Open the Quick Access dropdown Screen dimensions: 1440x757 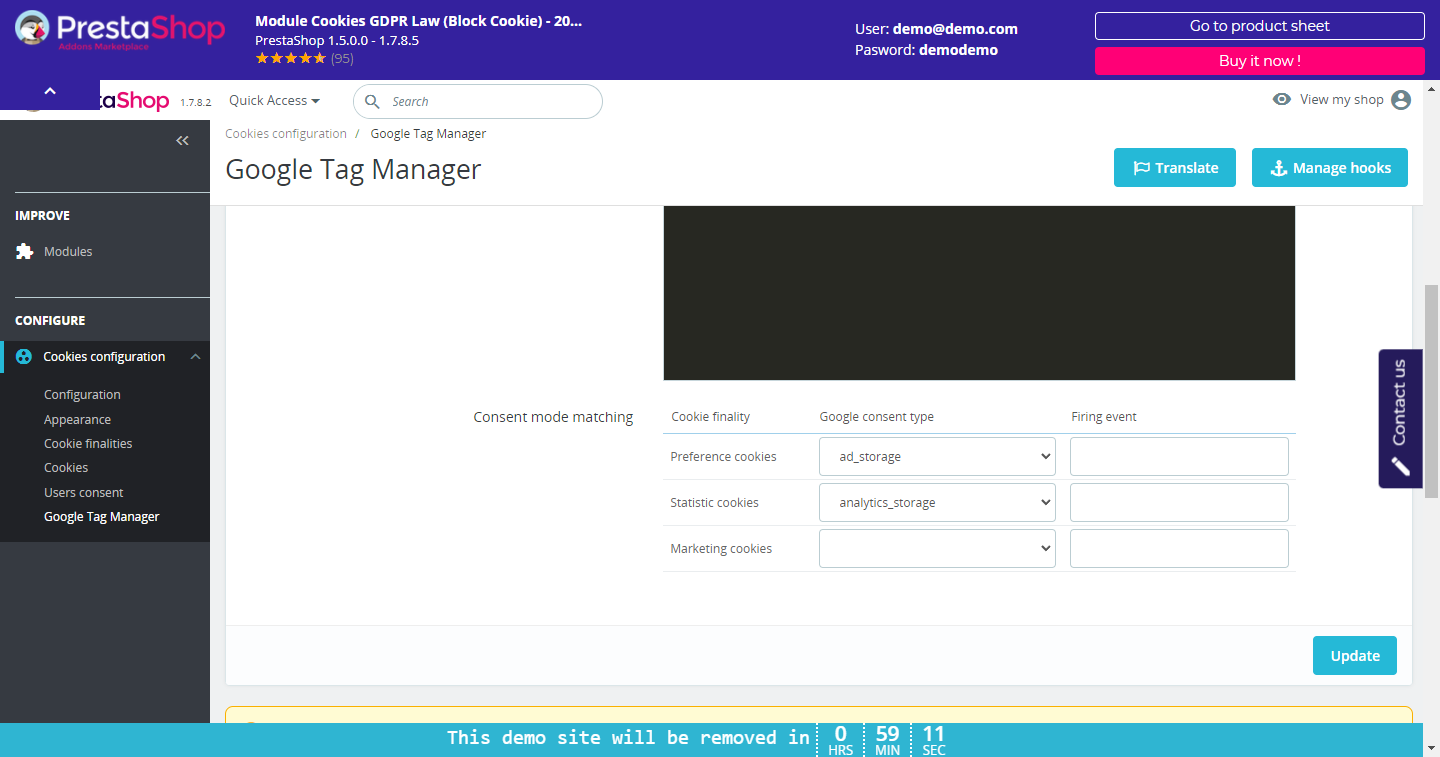pyautogui.click(x=274, y=101)
